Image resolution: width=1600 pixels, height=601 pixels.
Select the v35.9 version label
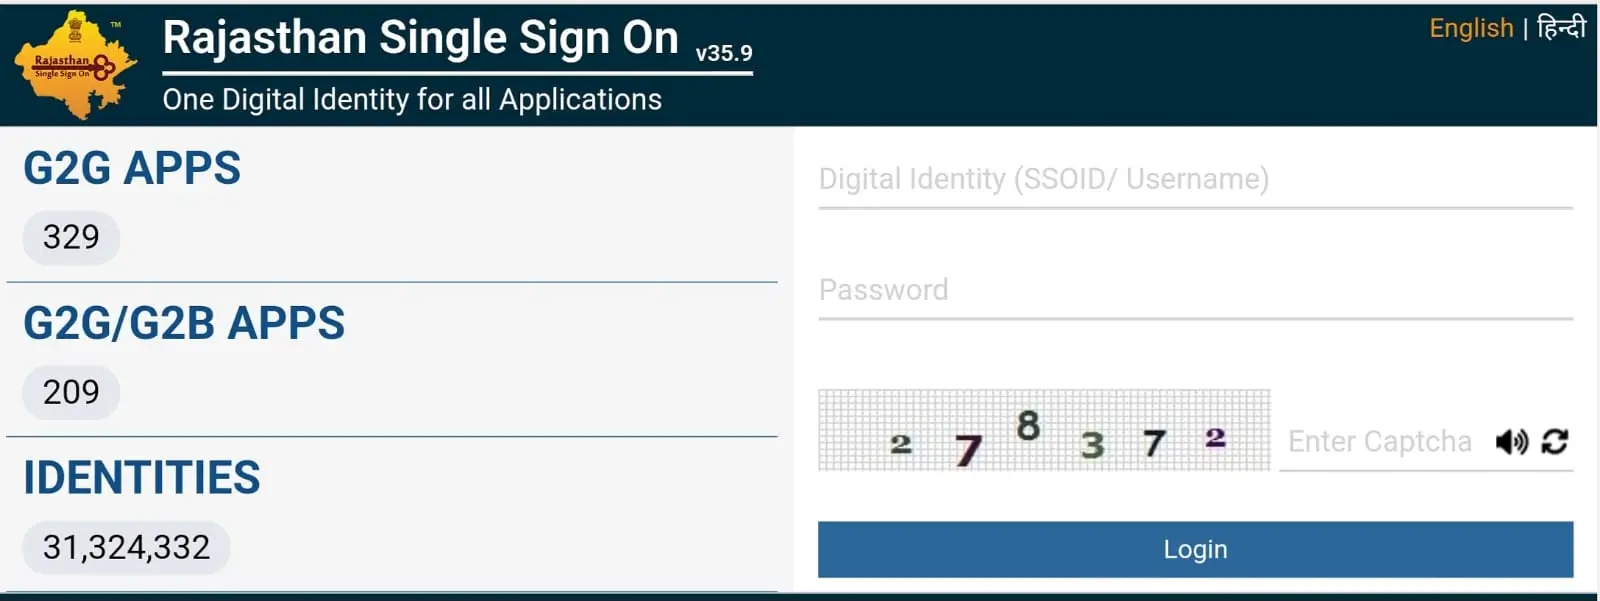click(724, 53)
